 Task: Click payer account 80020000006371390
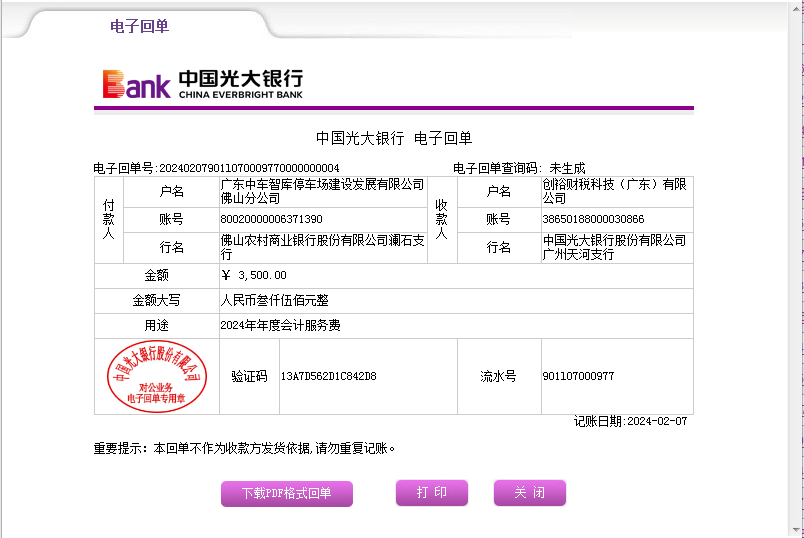[271, 219]
